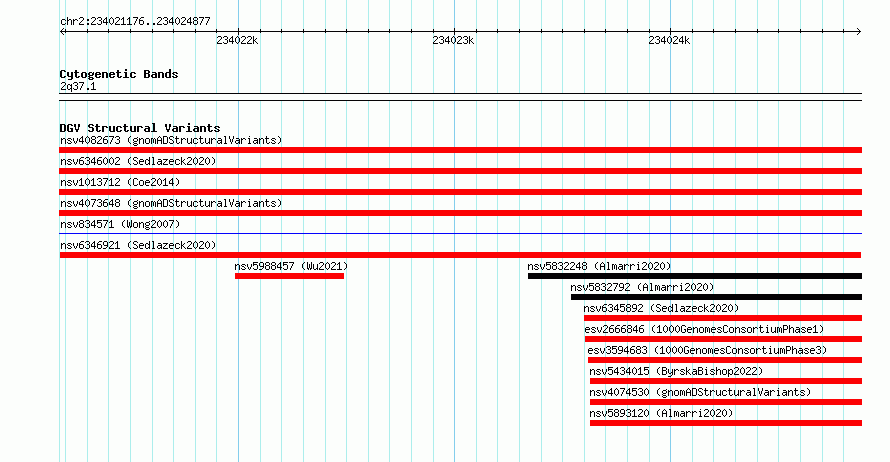This screenshot has width=890, height=462.
Task: Open esv2666846 1000GenomesConsortiumPhase1 label
Action: [x=704, y=329]
